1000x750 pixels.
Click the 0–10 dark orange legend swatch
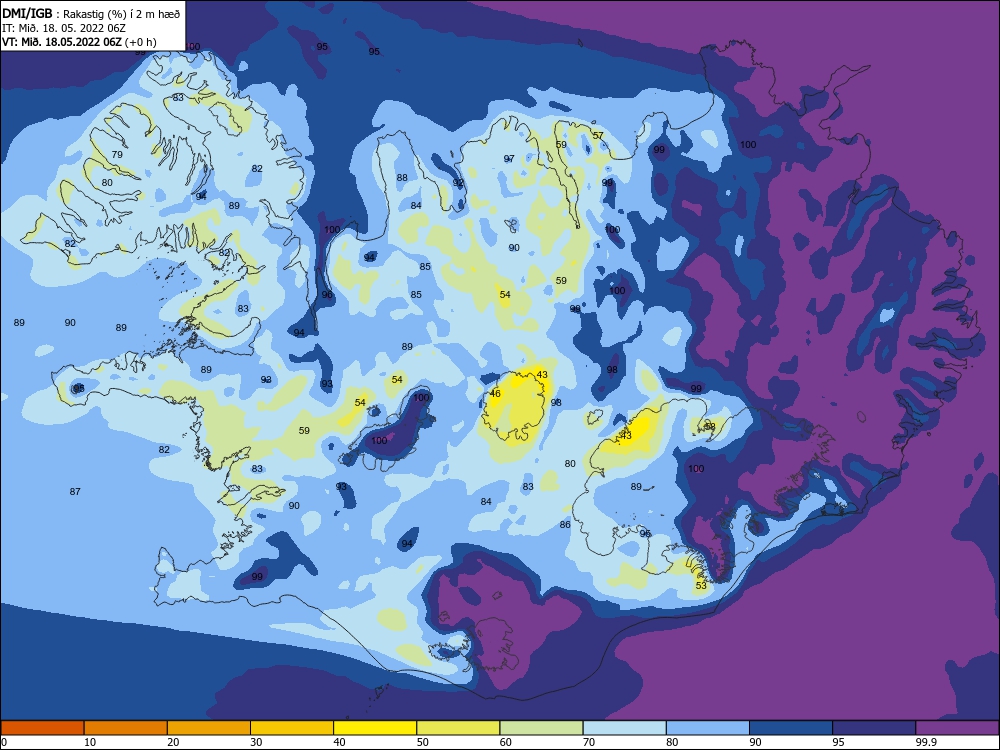(42, 728)
